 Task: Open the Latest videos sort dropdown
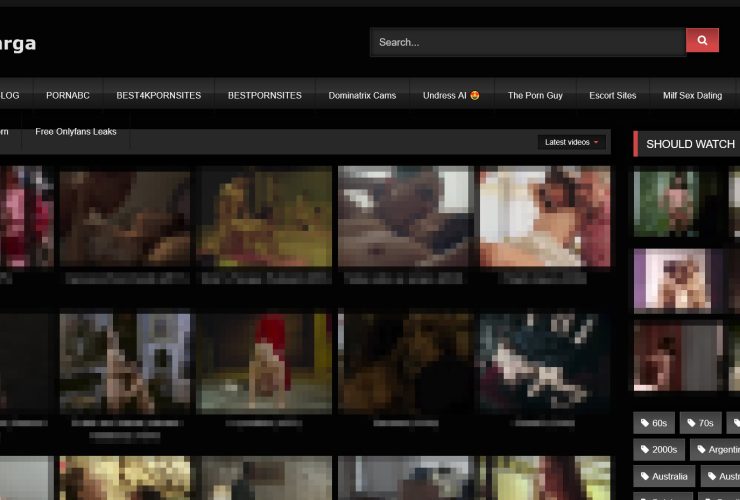click(x=571, y=142)
